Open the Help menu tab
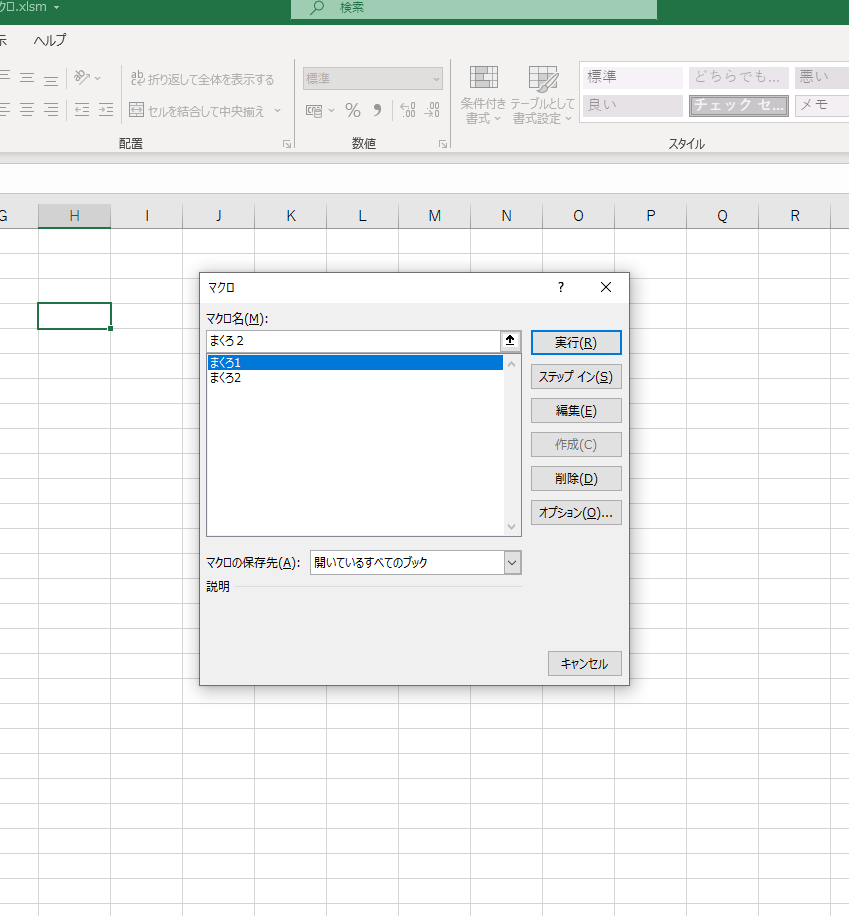The width and height of the screenshot is (849, 916). click(50, 40)
